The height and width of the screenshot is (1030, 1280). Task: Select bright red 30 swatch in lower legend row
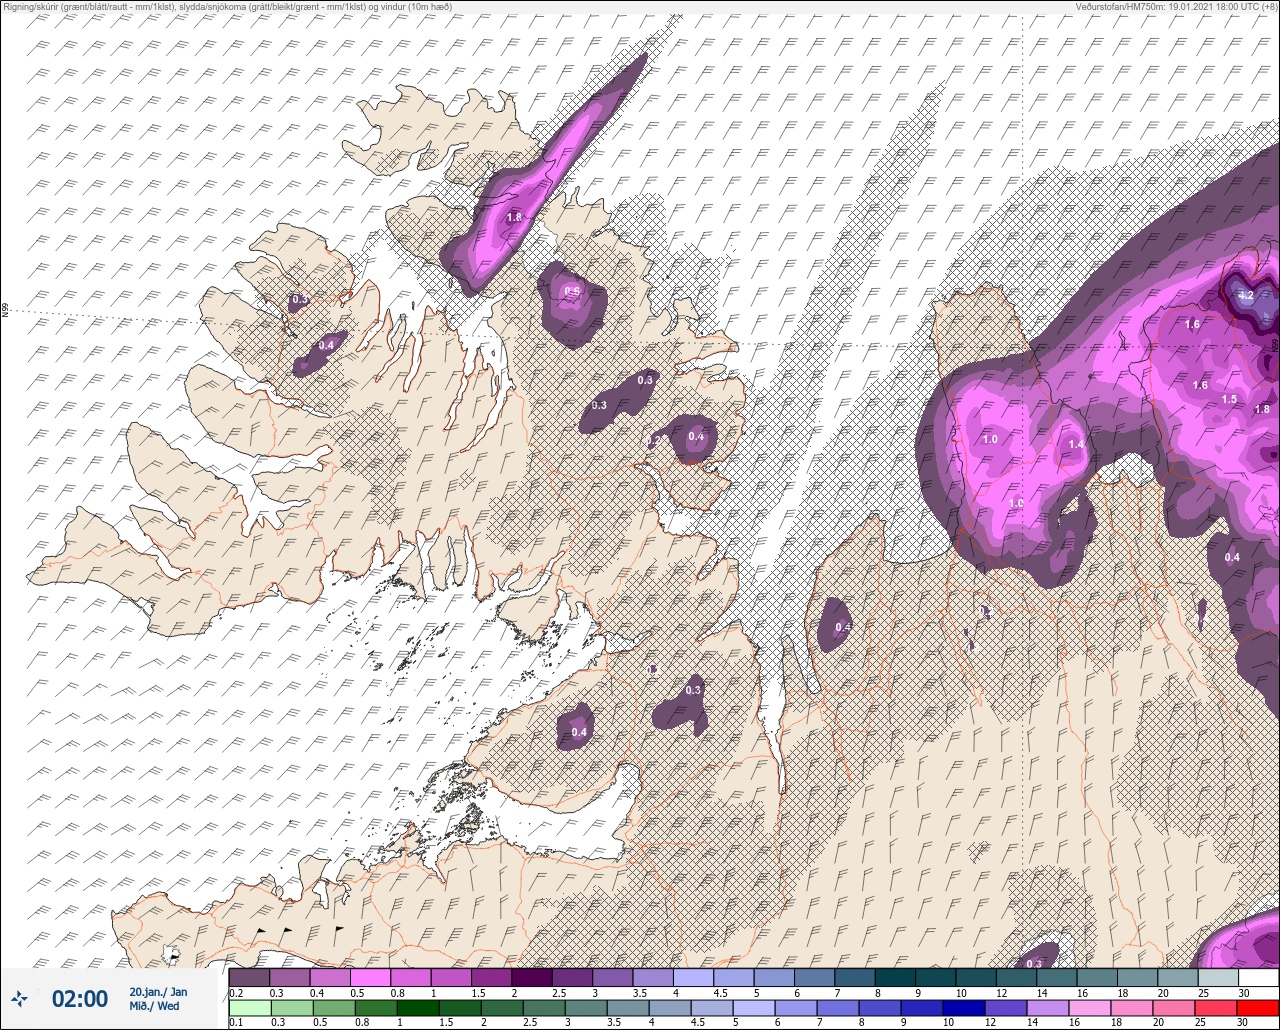[1258, 1006]
